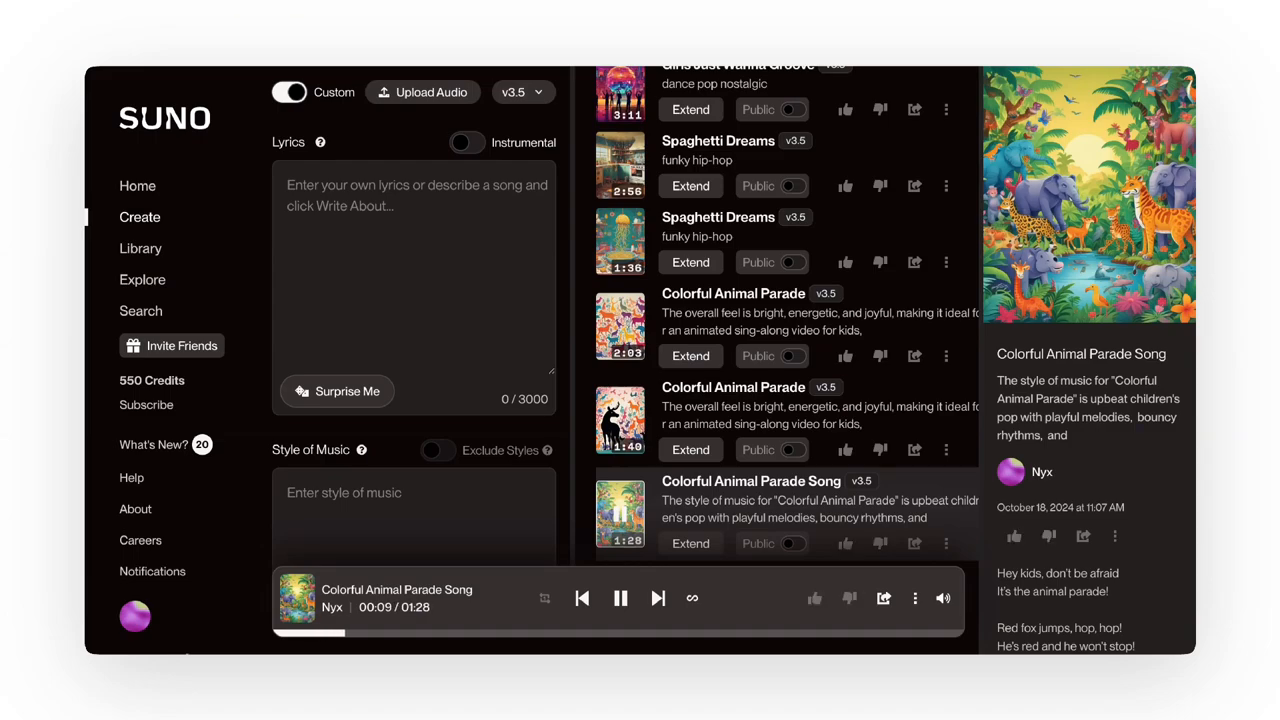Dislike the 1:36 Spaghetti Dreams track
The width and height of the screenshot is (1280, 720).
[x=880, y=262]
